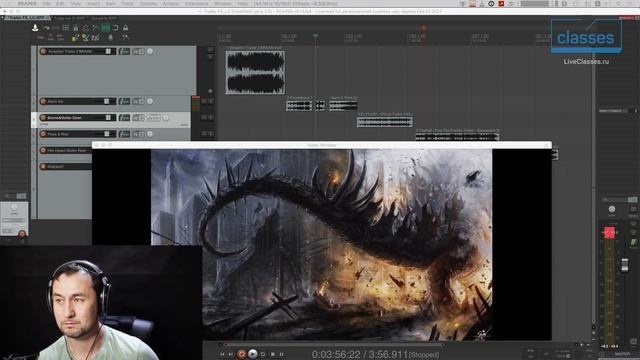Toggle the snap magnet icon in toolbar

point(116,28)
